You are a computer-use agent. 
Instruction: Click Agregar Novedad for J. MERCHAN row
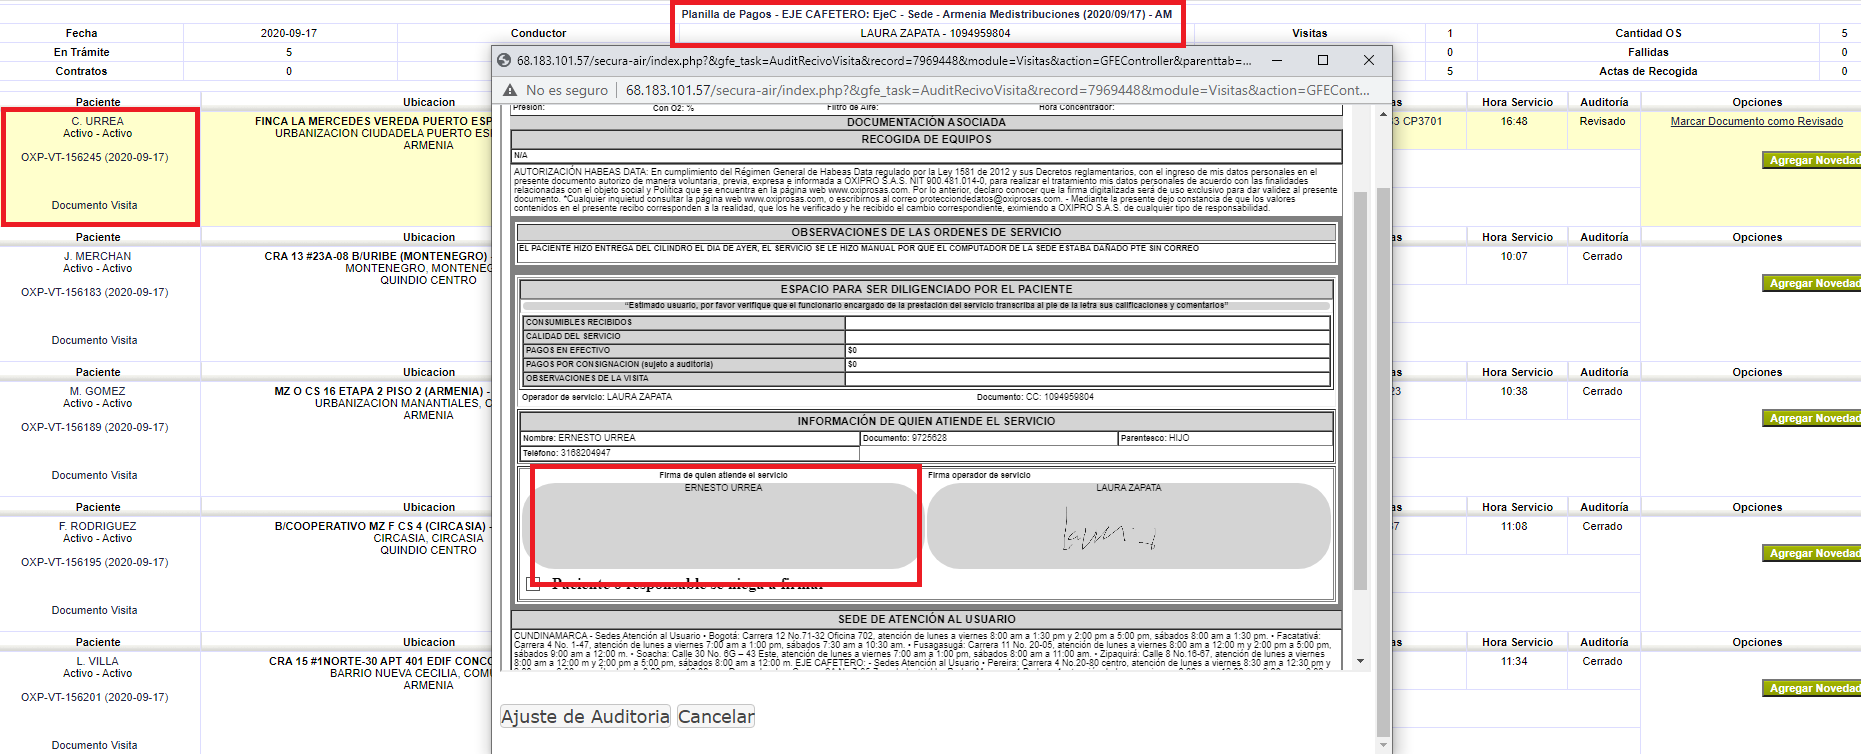1811,283
